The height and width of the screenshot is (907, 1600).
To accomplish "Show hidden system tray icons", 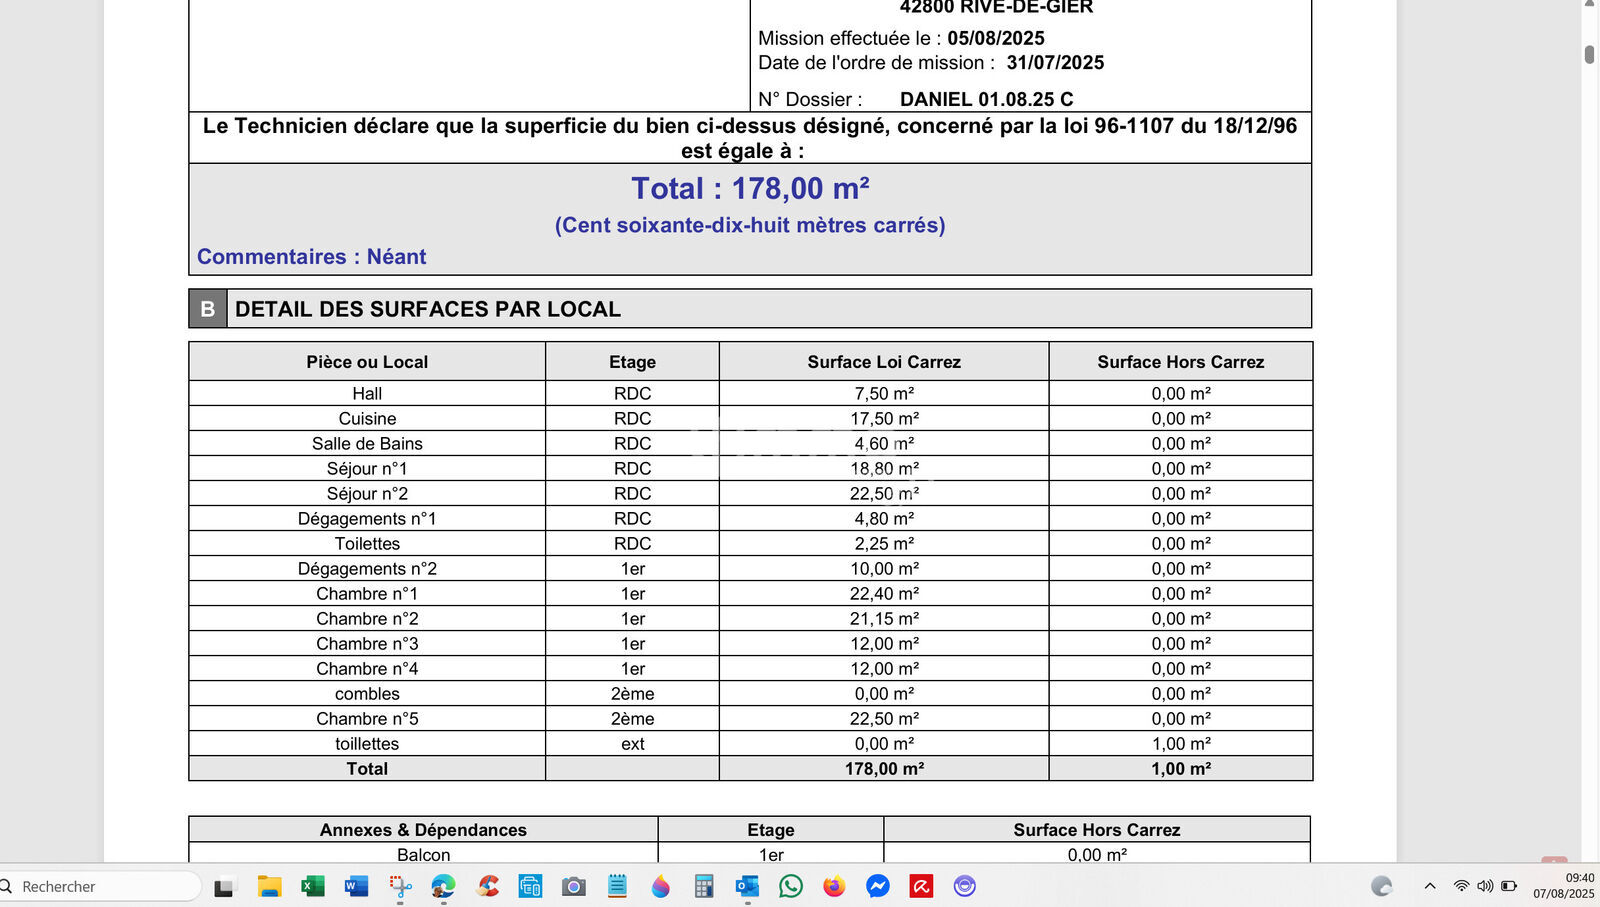I will coord(1430,886).
